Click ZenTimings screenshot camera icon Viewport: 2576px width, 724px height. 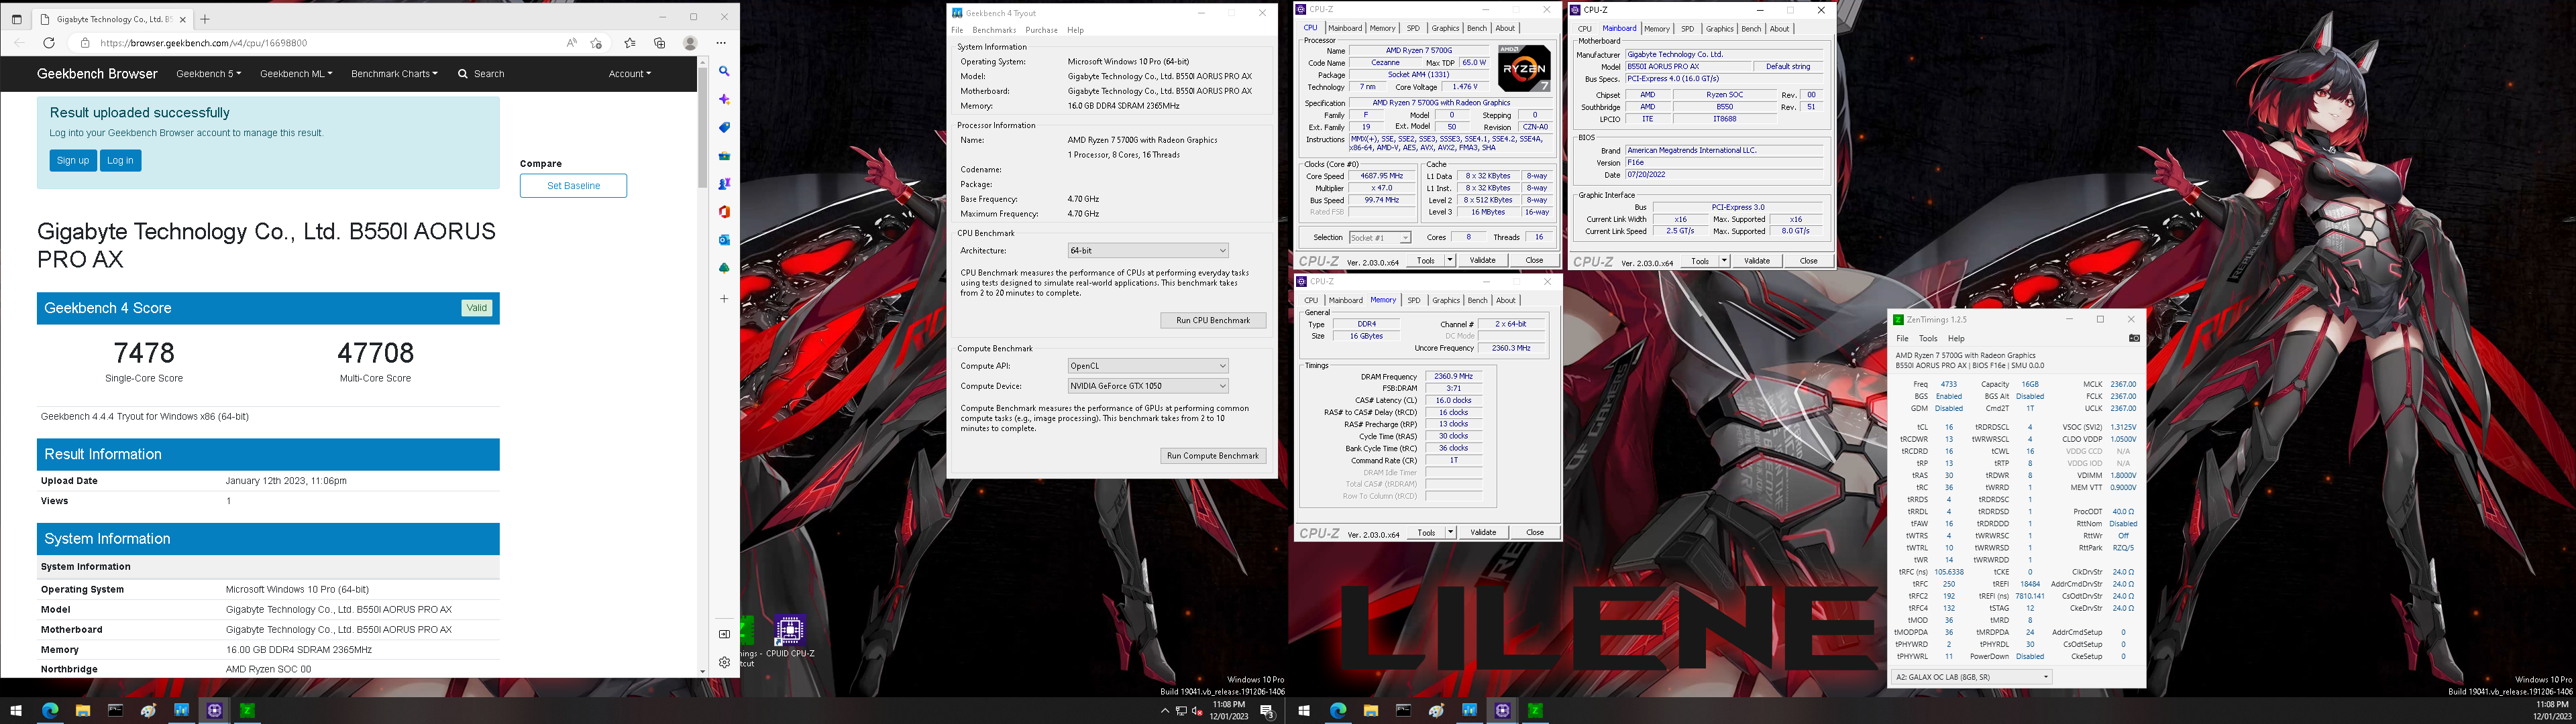[2134, 338]
